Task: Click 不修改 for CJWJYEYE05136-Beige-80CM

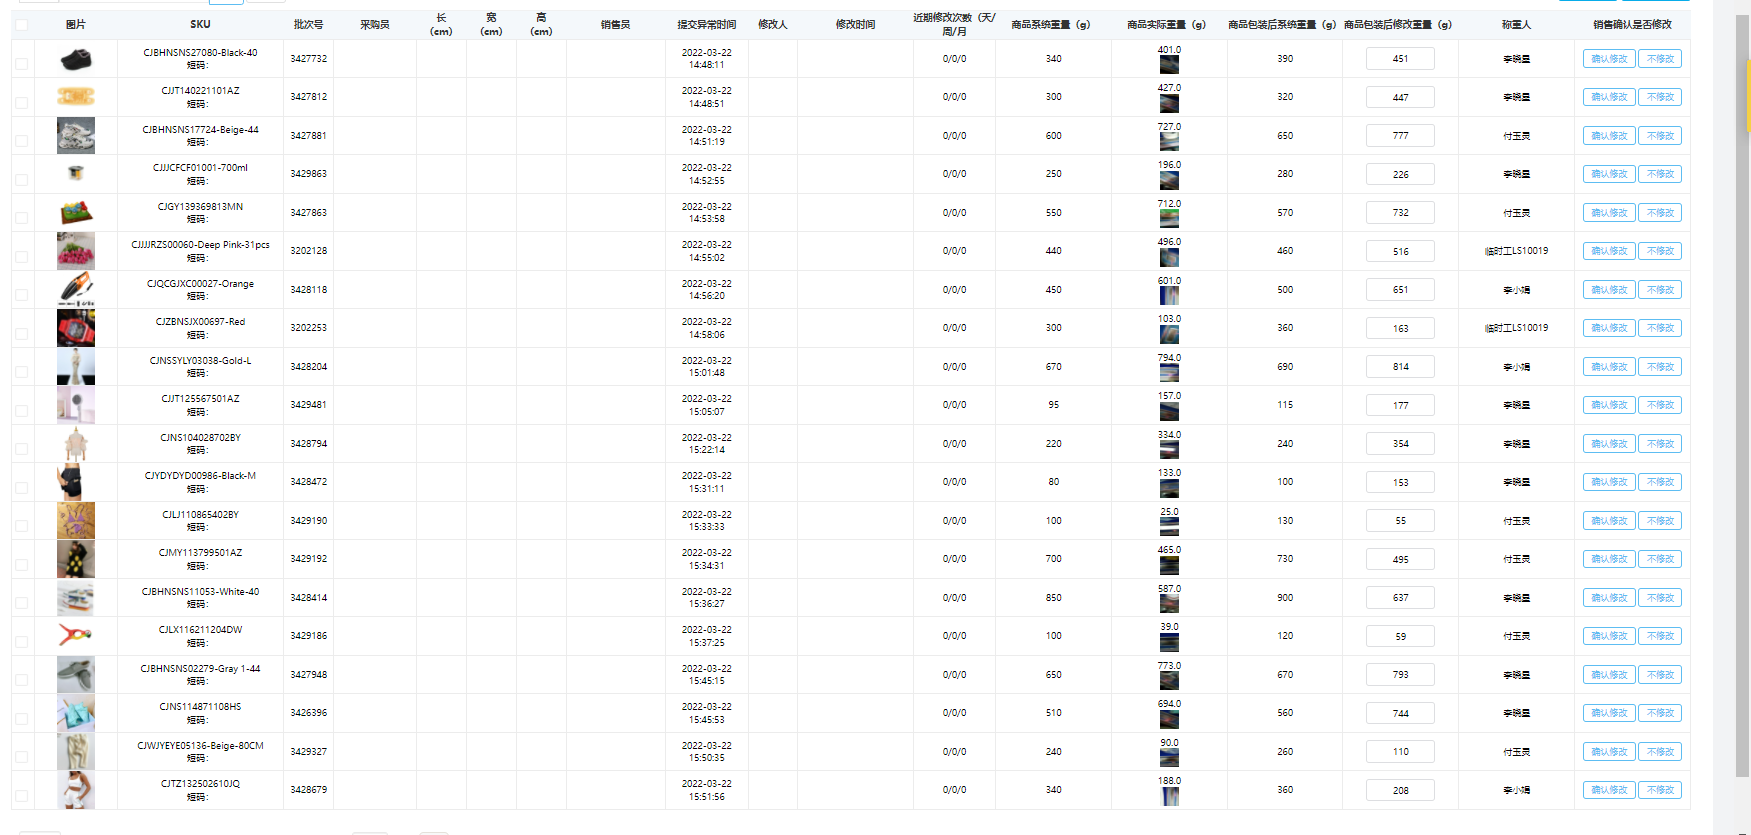Action: (1660, 752)
